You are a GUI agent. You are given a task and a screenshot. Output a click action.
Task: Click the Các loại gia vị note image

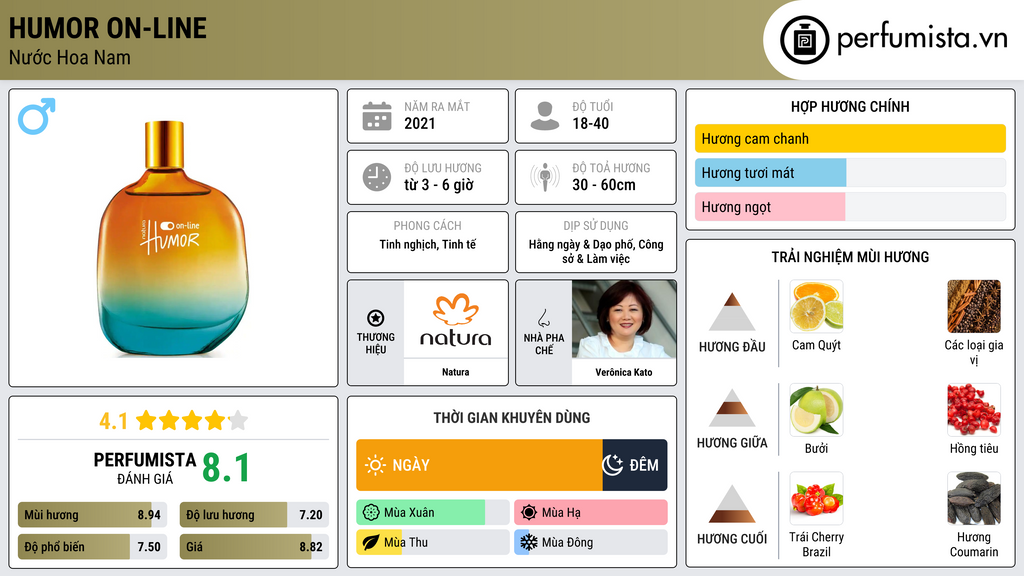(x=974, y=306)
